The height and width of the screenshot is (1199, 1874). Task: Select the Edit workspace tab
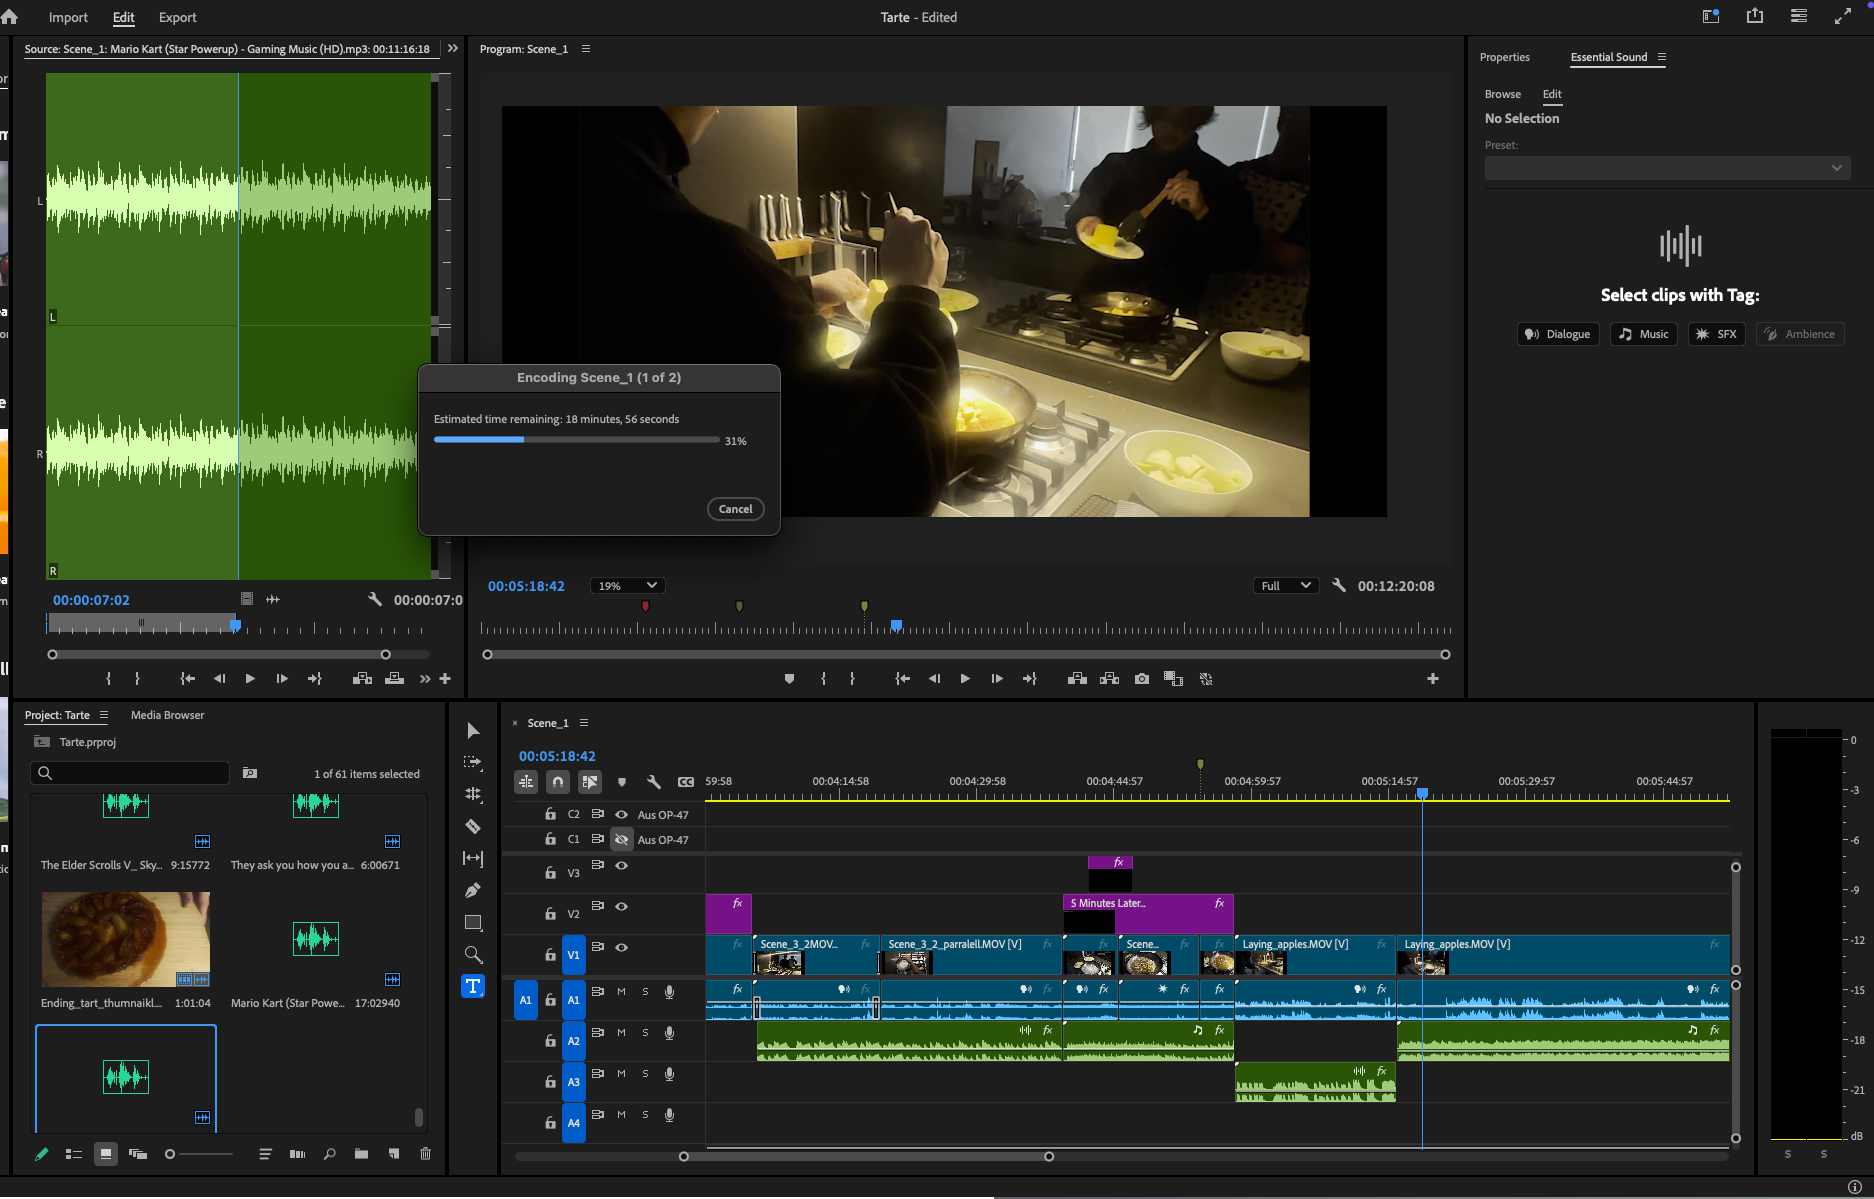(x=123, y=17)
